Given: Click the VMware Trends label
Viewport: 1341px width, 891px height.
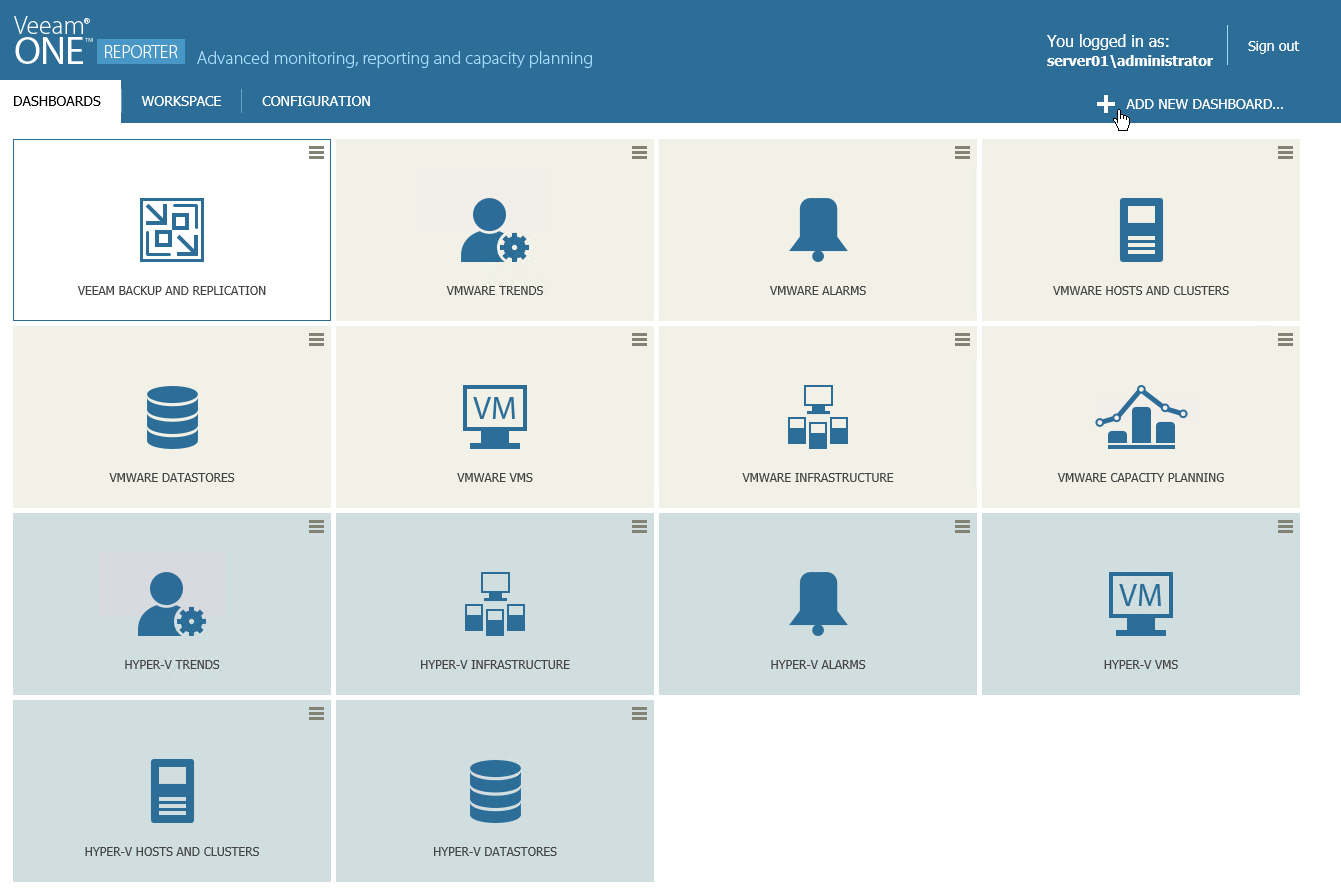Looking at the screenshot, I should [495, 291].
